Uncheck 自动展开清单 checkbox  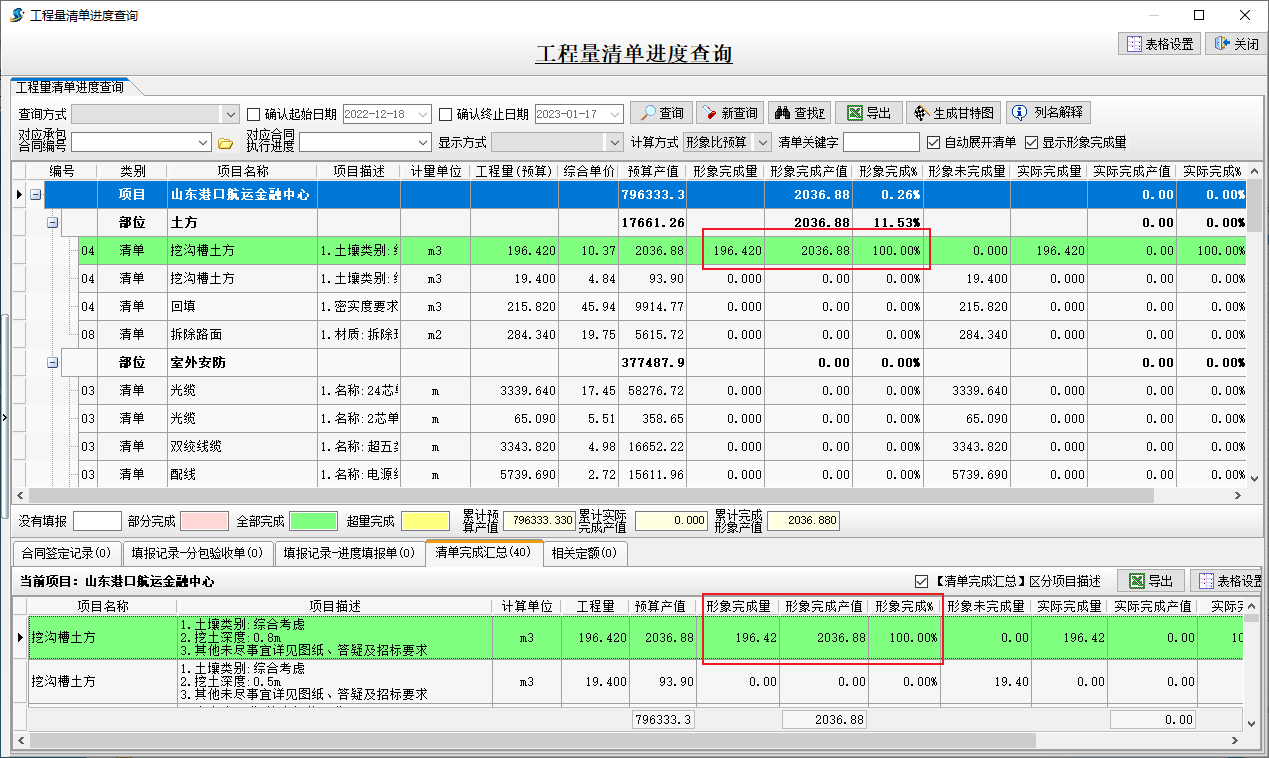934,142
